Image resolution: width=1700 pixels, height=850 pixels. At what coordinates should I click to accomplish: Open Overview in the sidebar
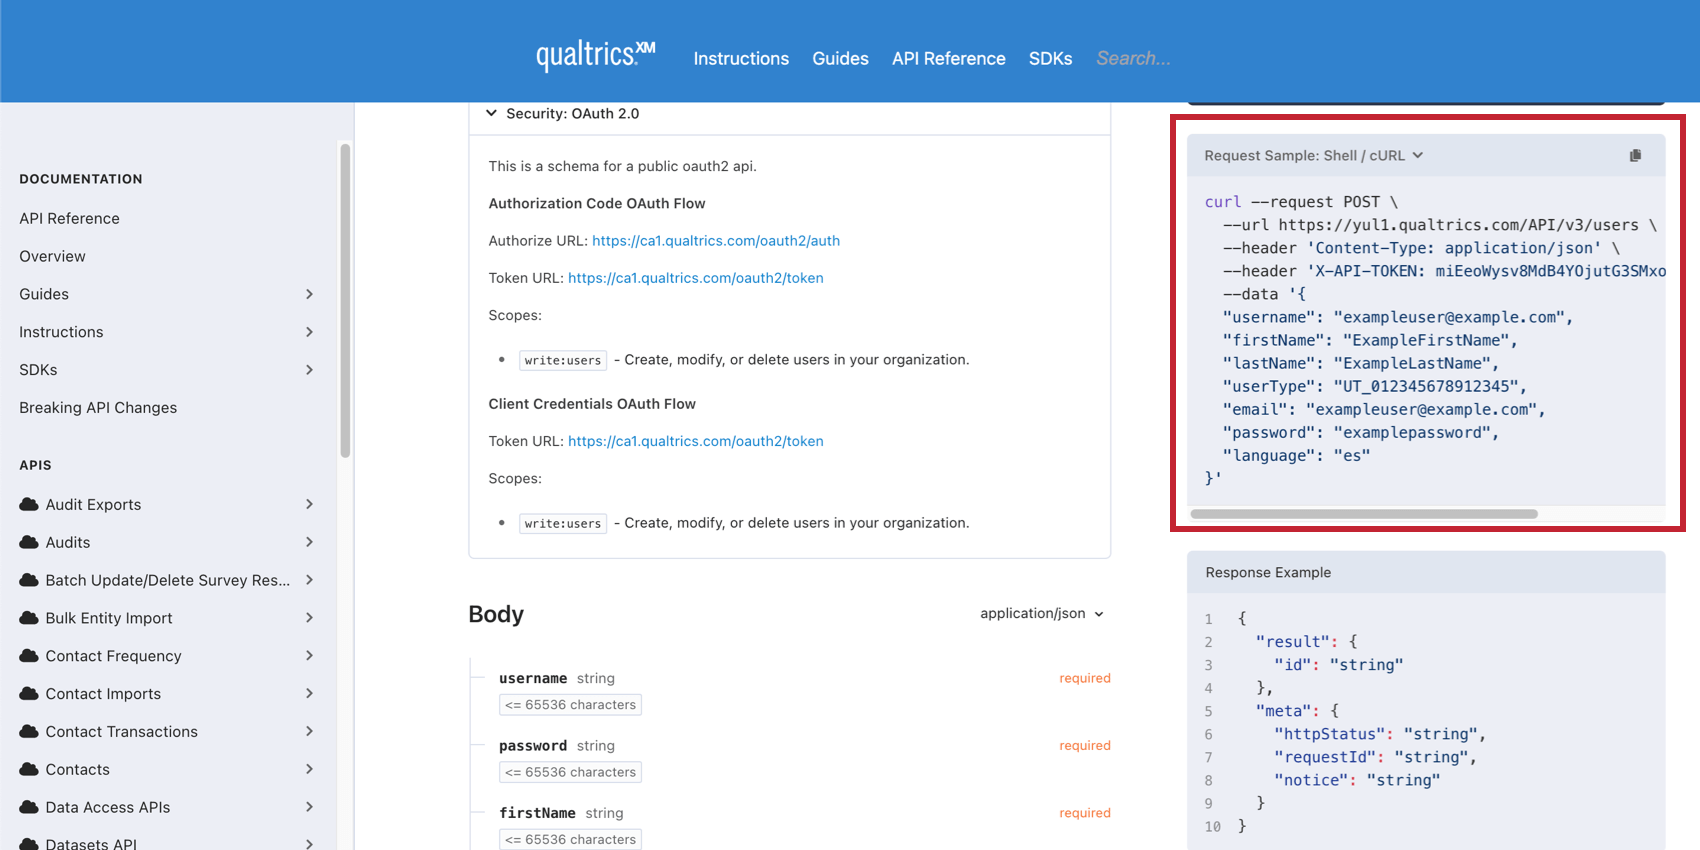click(52, 256)
